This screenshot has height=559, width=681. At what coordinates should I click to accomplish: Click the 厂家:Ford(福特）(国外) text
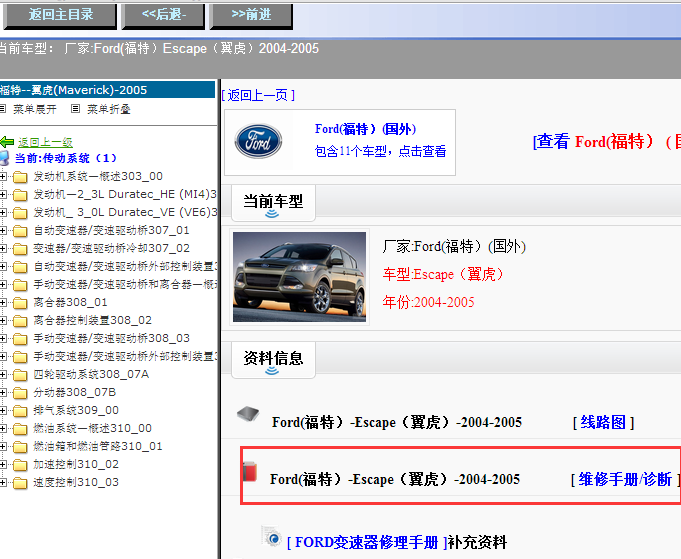(454, 247)
